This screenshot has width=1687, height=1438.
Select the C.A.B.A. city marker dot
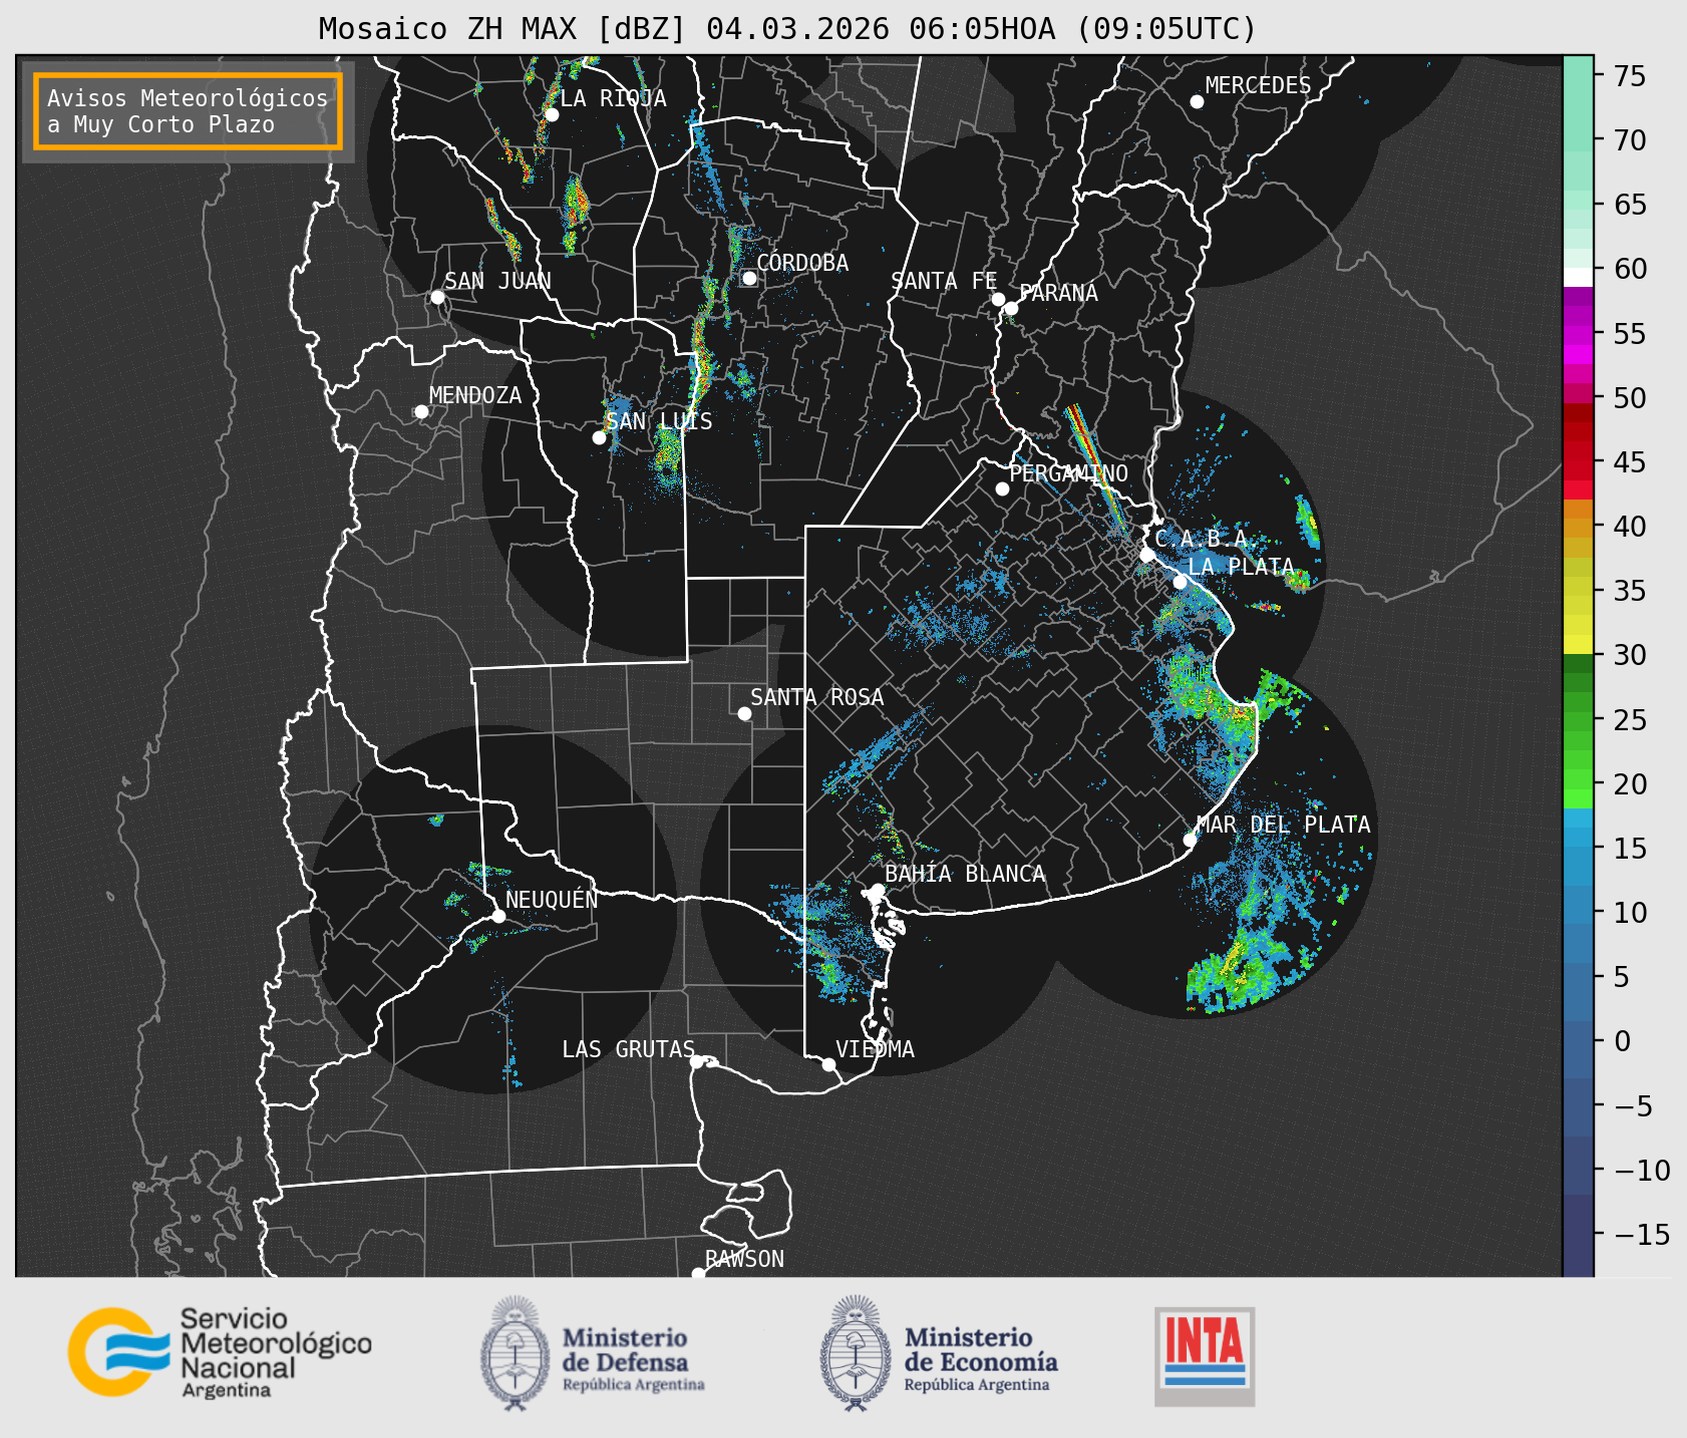click(1148, 555)
